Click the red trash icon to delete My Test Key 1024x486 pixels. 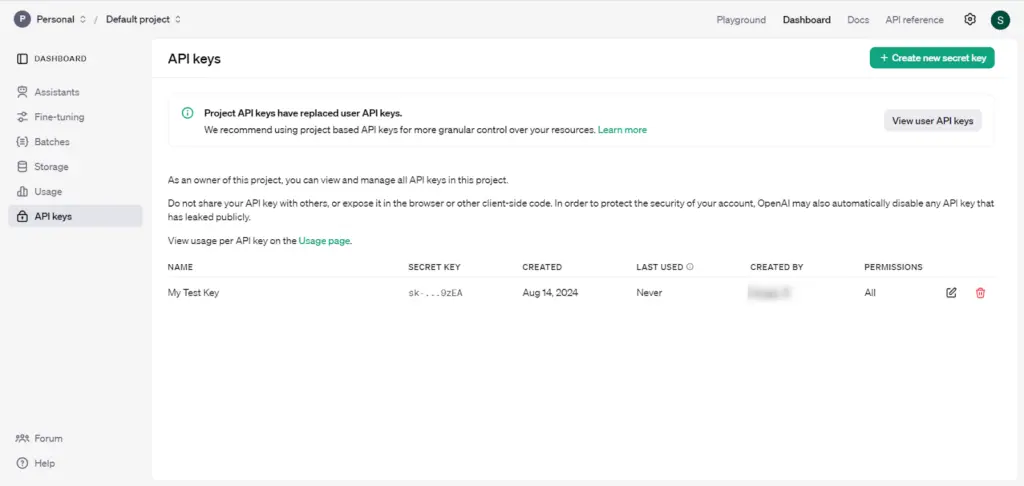click(x=980, y=293)
